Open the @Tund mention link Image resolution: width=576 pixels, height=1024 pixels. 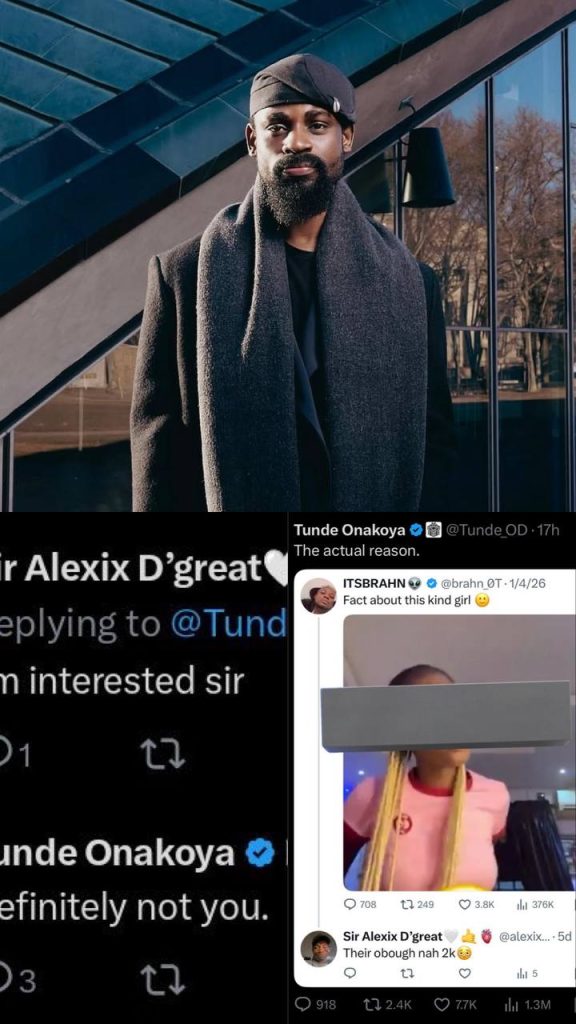[228, 624]
